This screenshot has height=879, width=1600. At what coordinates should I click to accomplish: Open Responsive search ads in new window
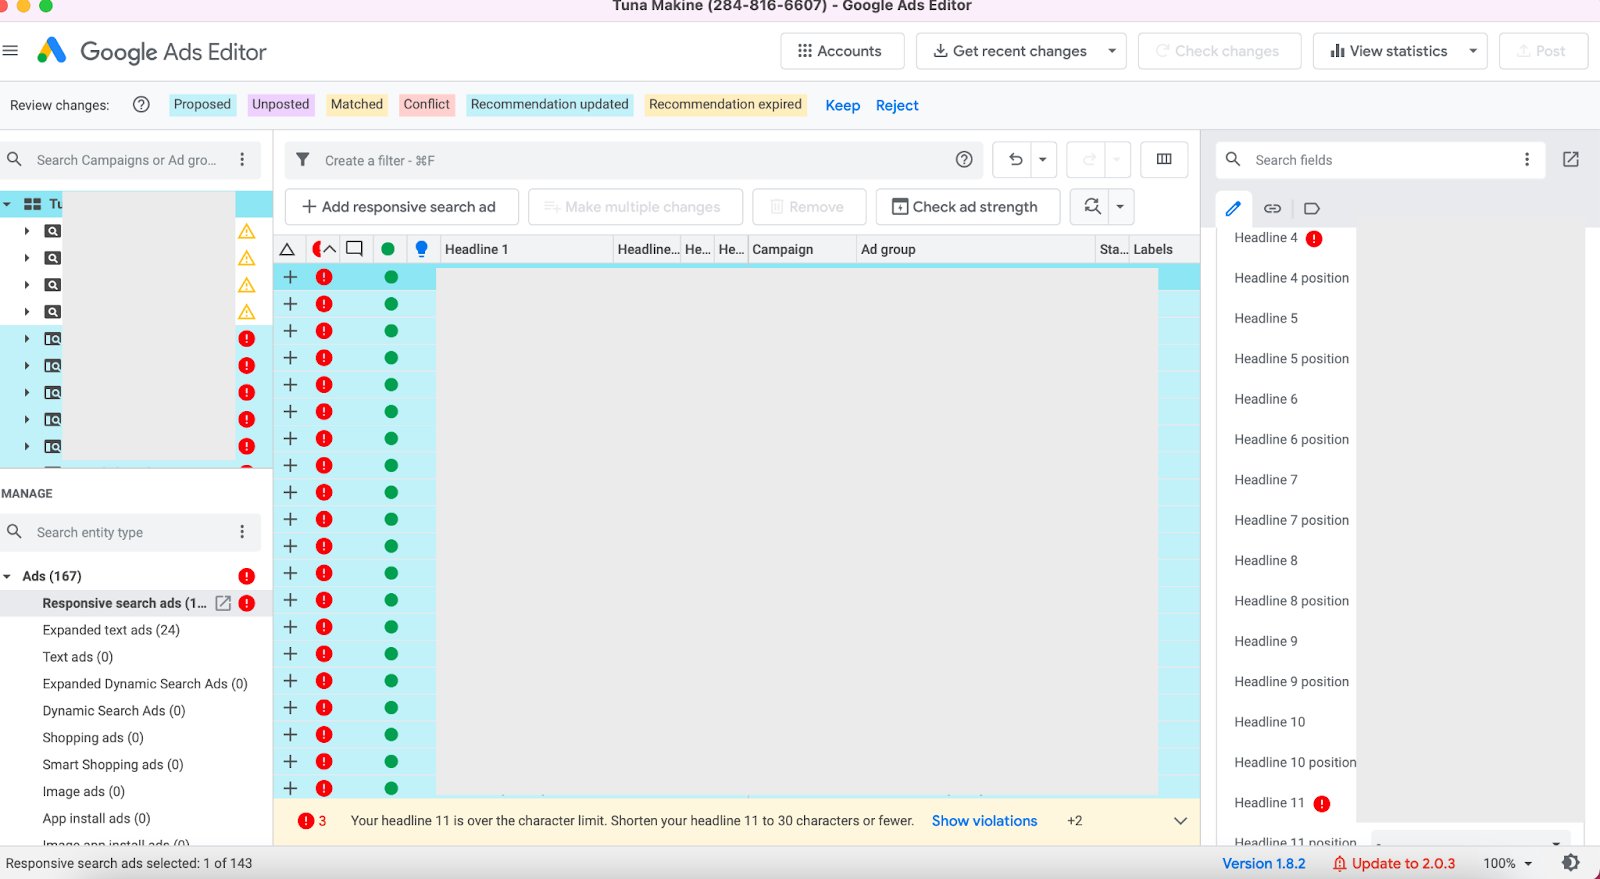point(223,603)
